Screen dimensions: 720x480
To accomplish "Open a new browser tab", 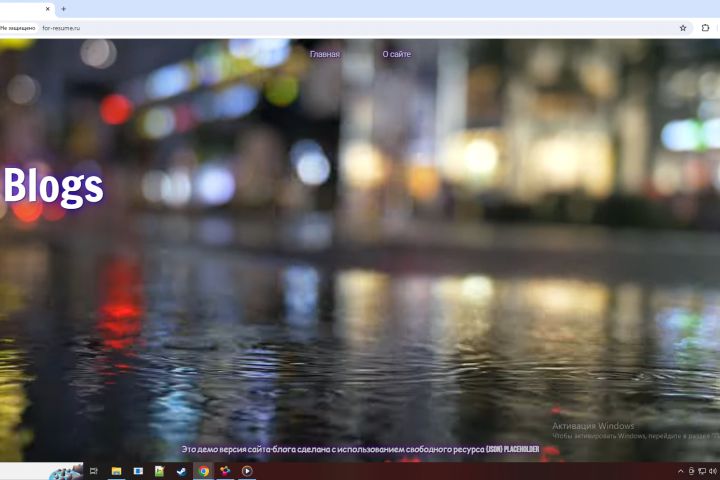I will 63,9.
